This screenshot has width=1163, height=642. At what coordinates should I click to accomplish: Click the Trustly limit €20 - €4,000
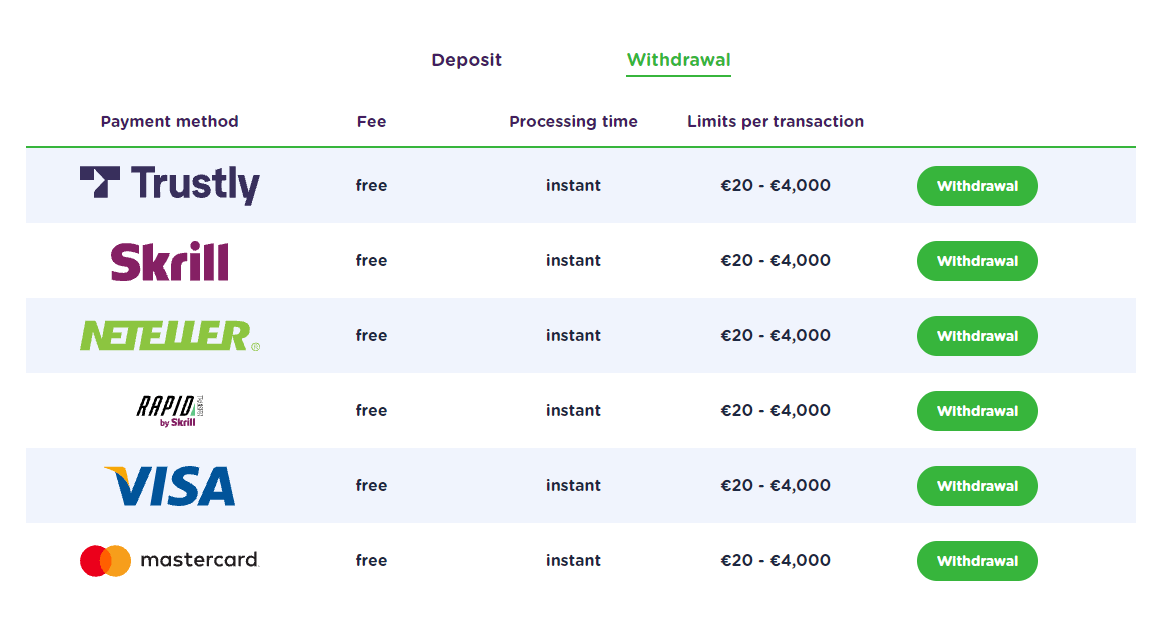tap(775, 185)
